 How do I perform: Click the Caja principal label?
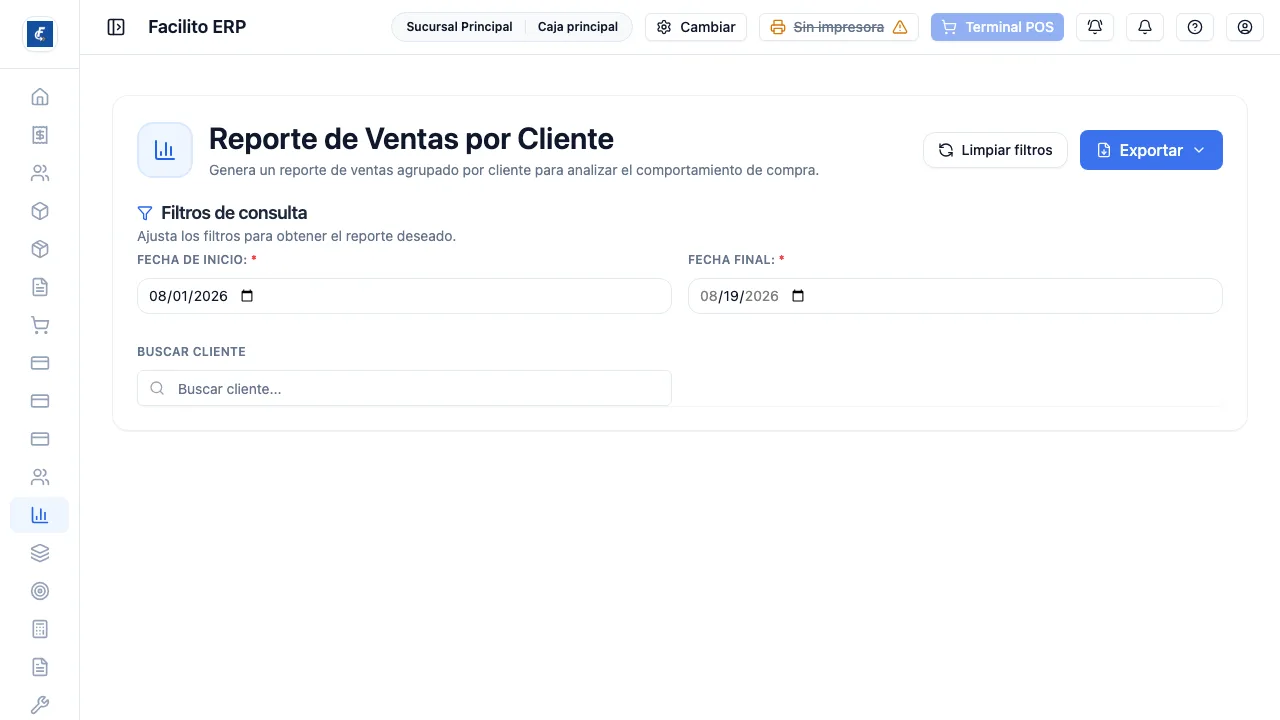point(578,27)
